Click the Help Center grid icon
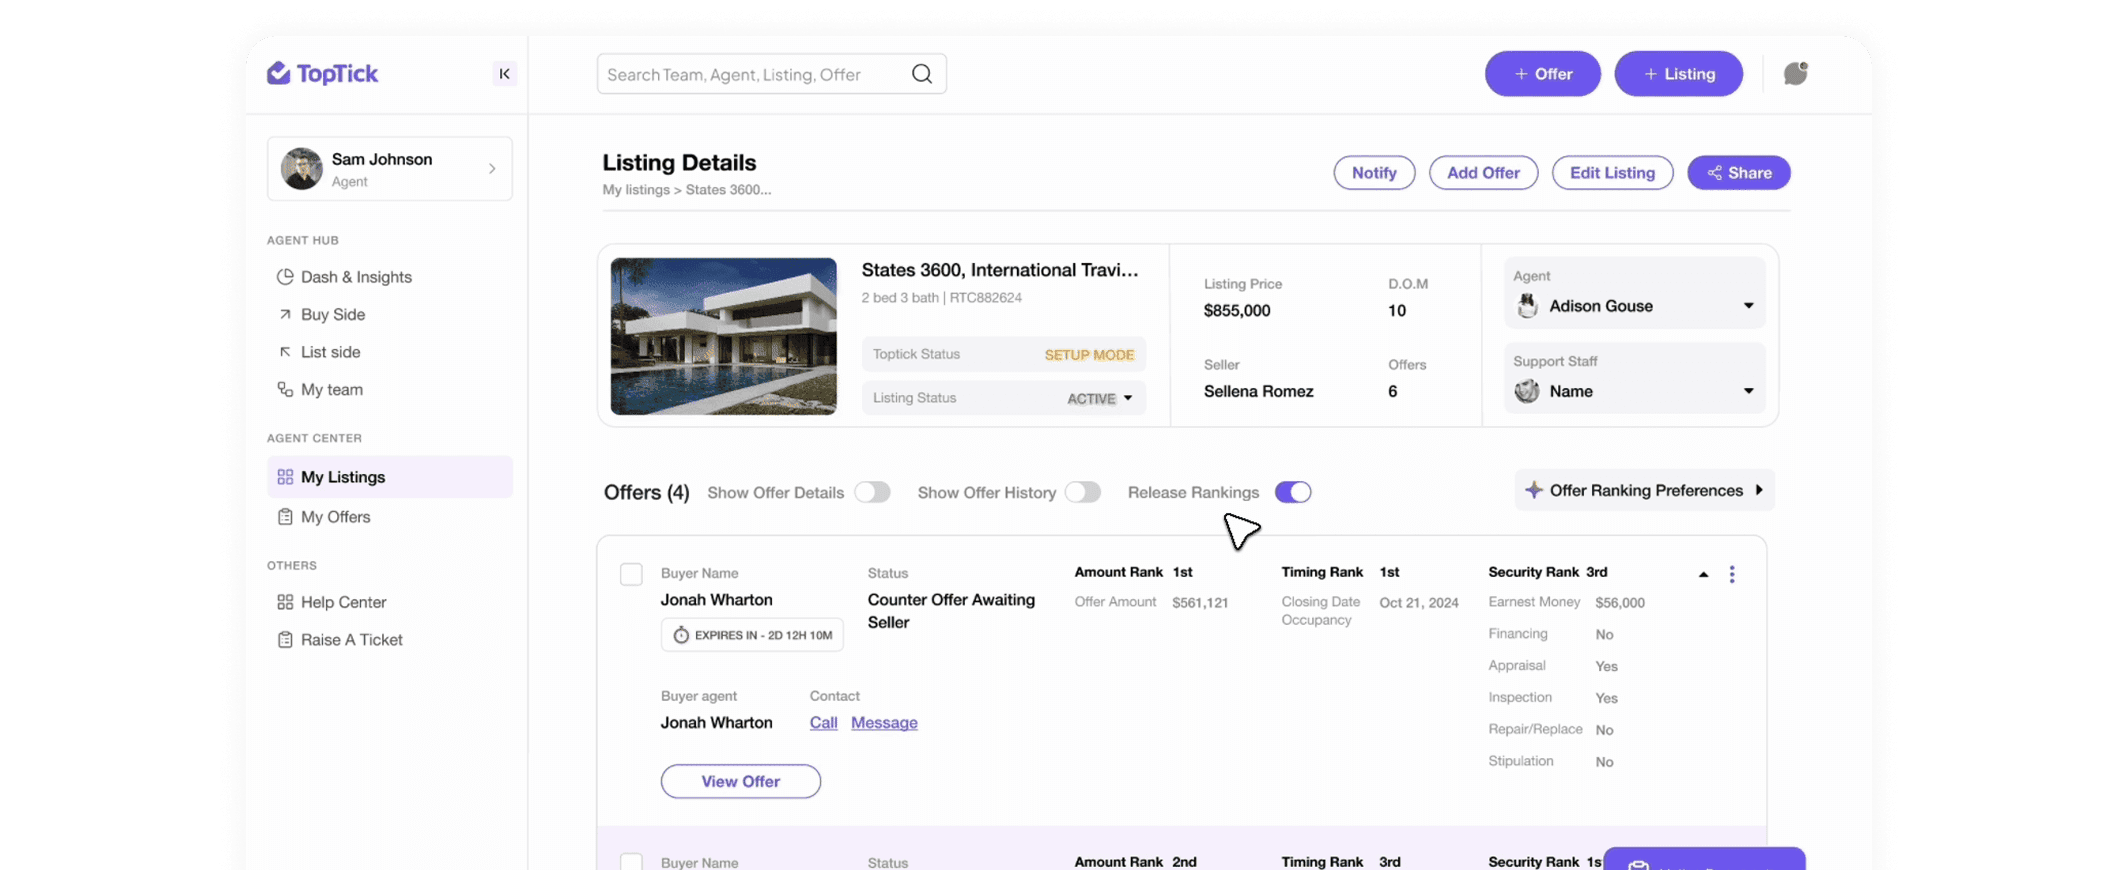 pyautogui.click(x=285, y=602)
